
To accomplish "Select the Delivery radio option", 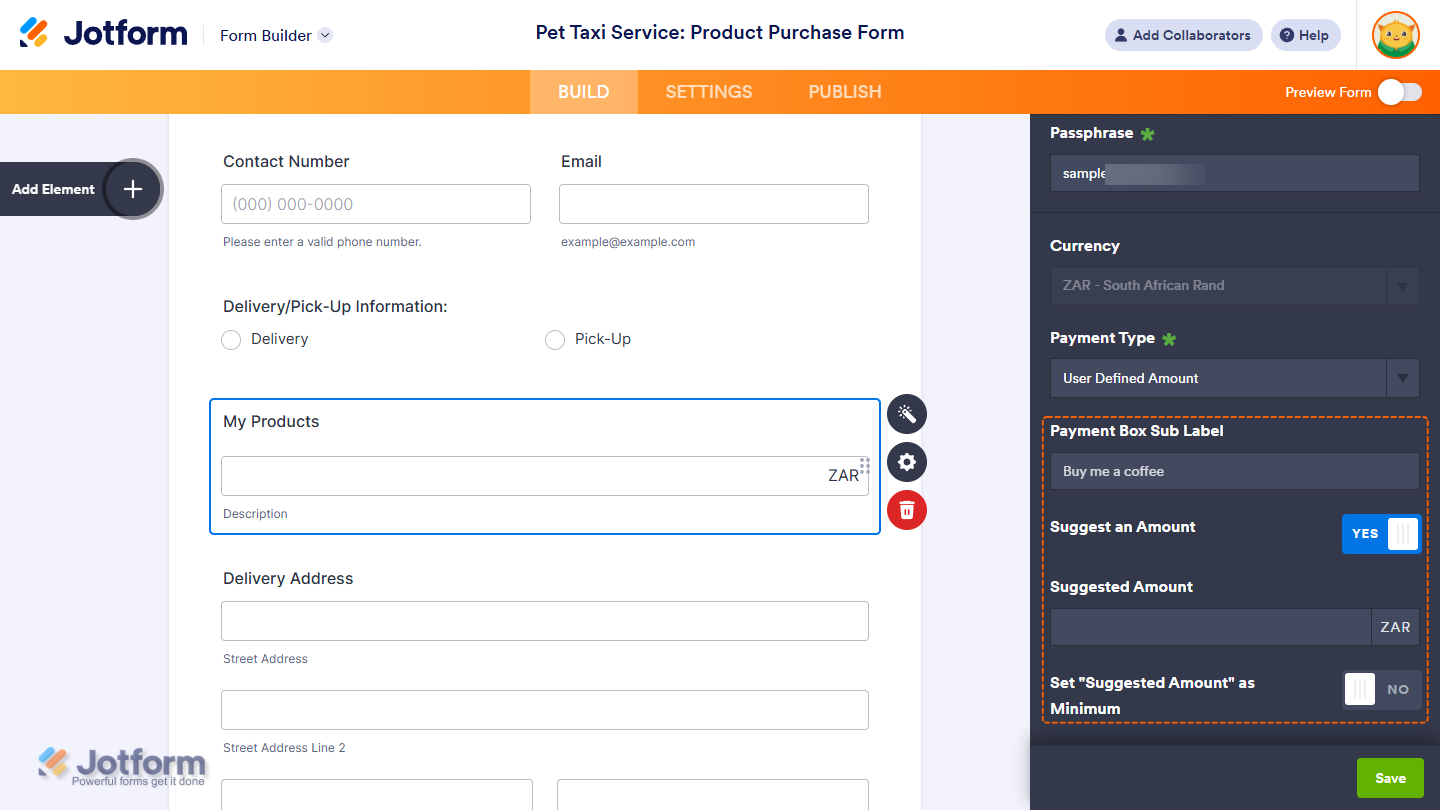I will click(x=231, y=340).
